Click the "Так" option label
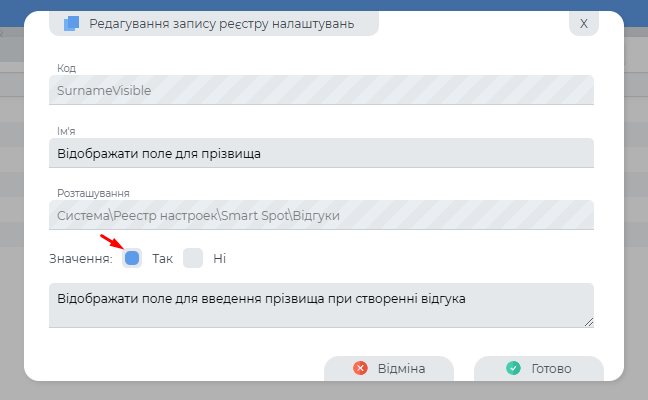 tap(163, 259)
